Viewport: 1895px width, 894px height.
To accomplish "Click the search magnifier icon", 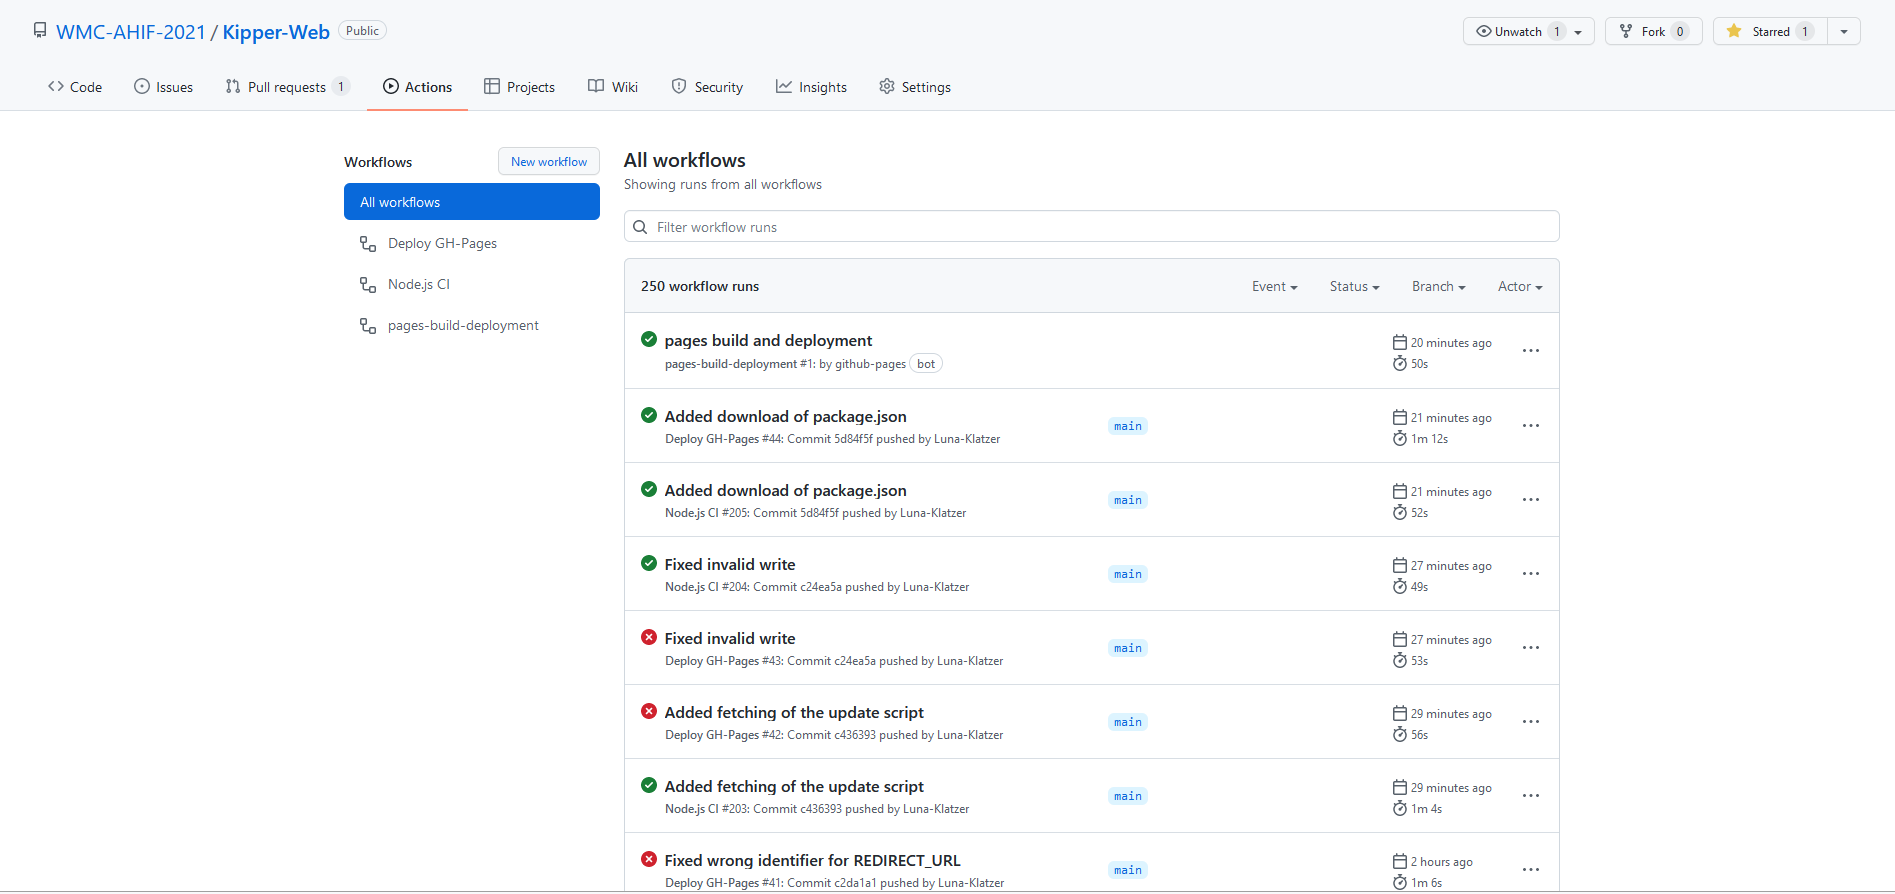I will (640, 227).
